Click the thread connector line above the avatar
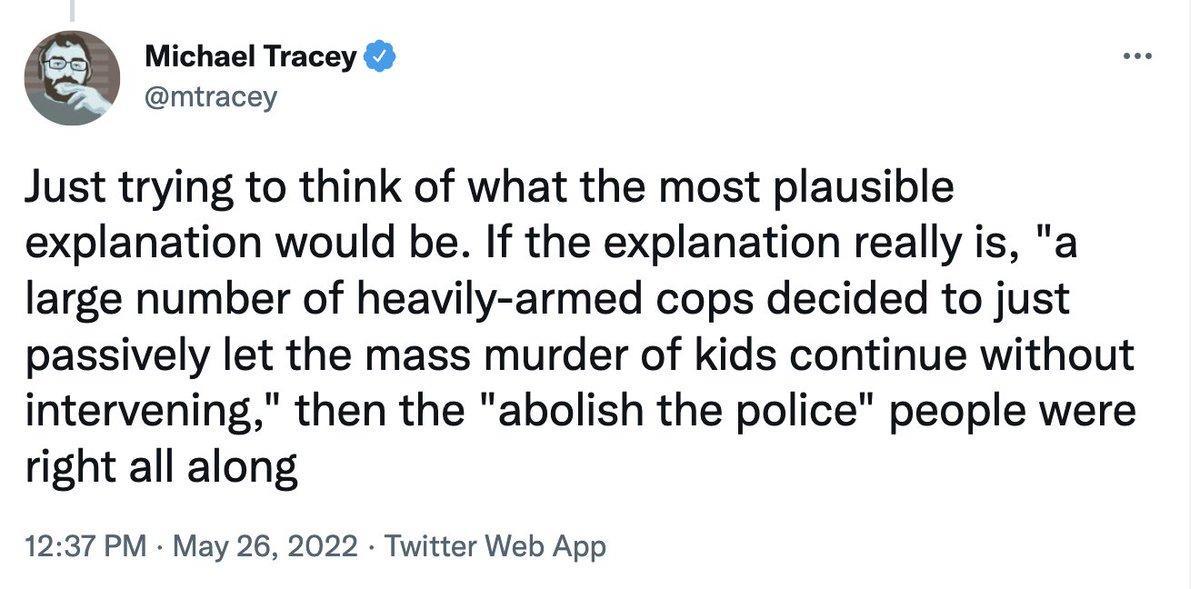 click(70, 8)
